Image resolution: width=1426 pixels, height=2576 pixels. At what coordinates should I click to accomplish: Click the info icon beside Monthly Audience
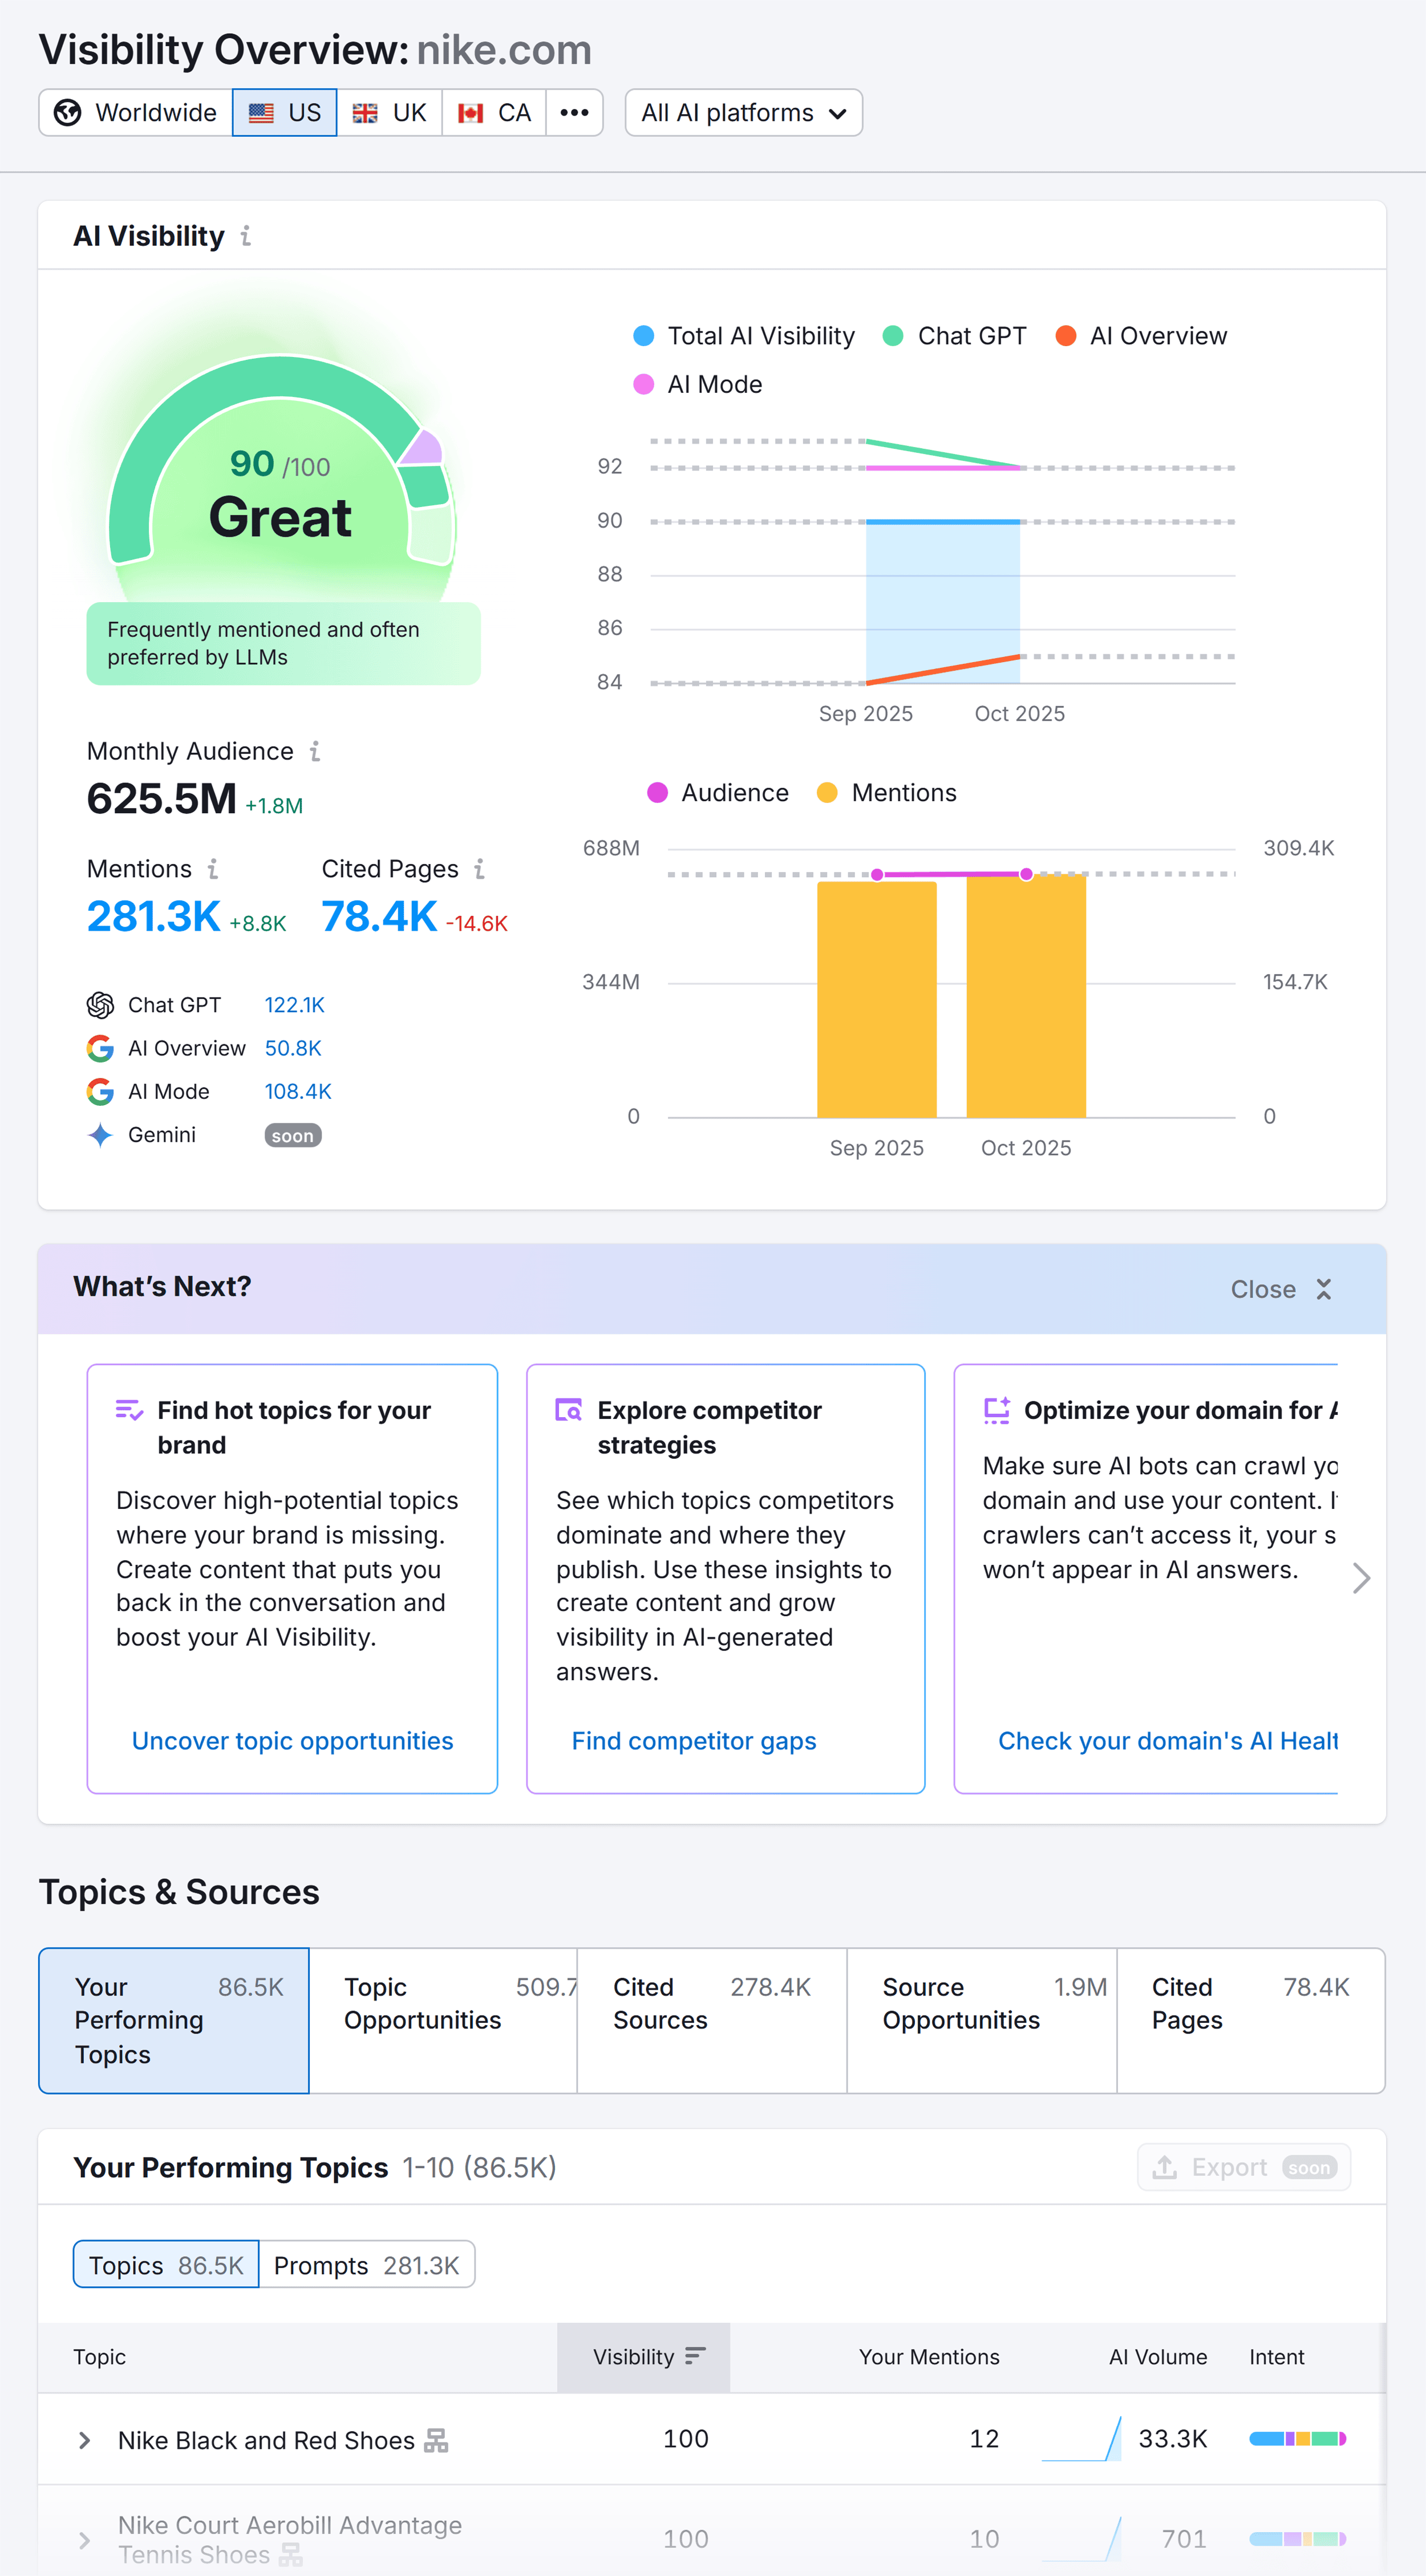pos(315,751)
